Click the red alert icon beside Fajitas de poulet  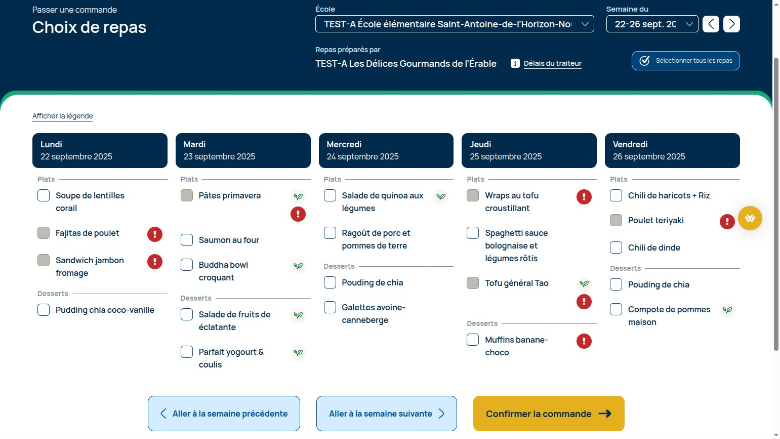155,234
